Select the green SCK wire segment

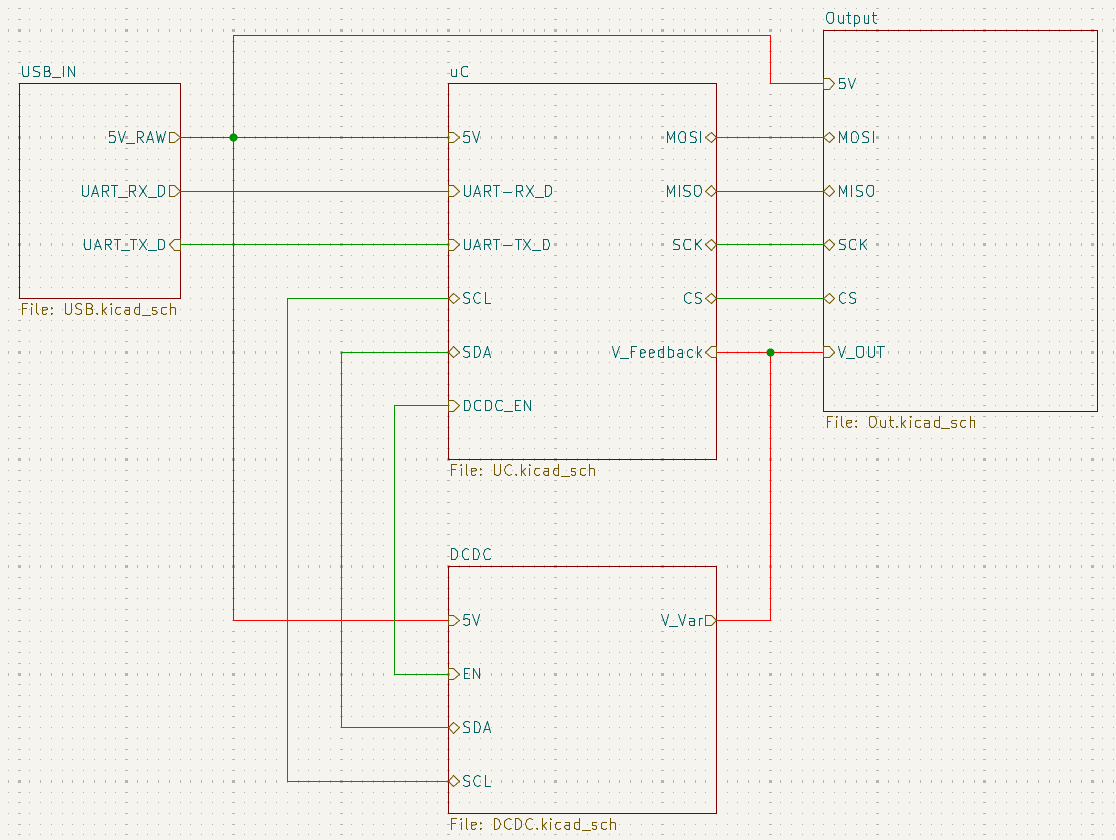[x=770, y=244]
